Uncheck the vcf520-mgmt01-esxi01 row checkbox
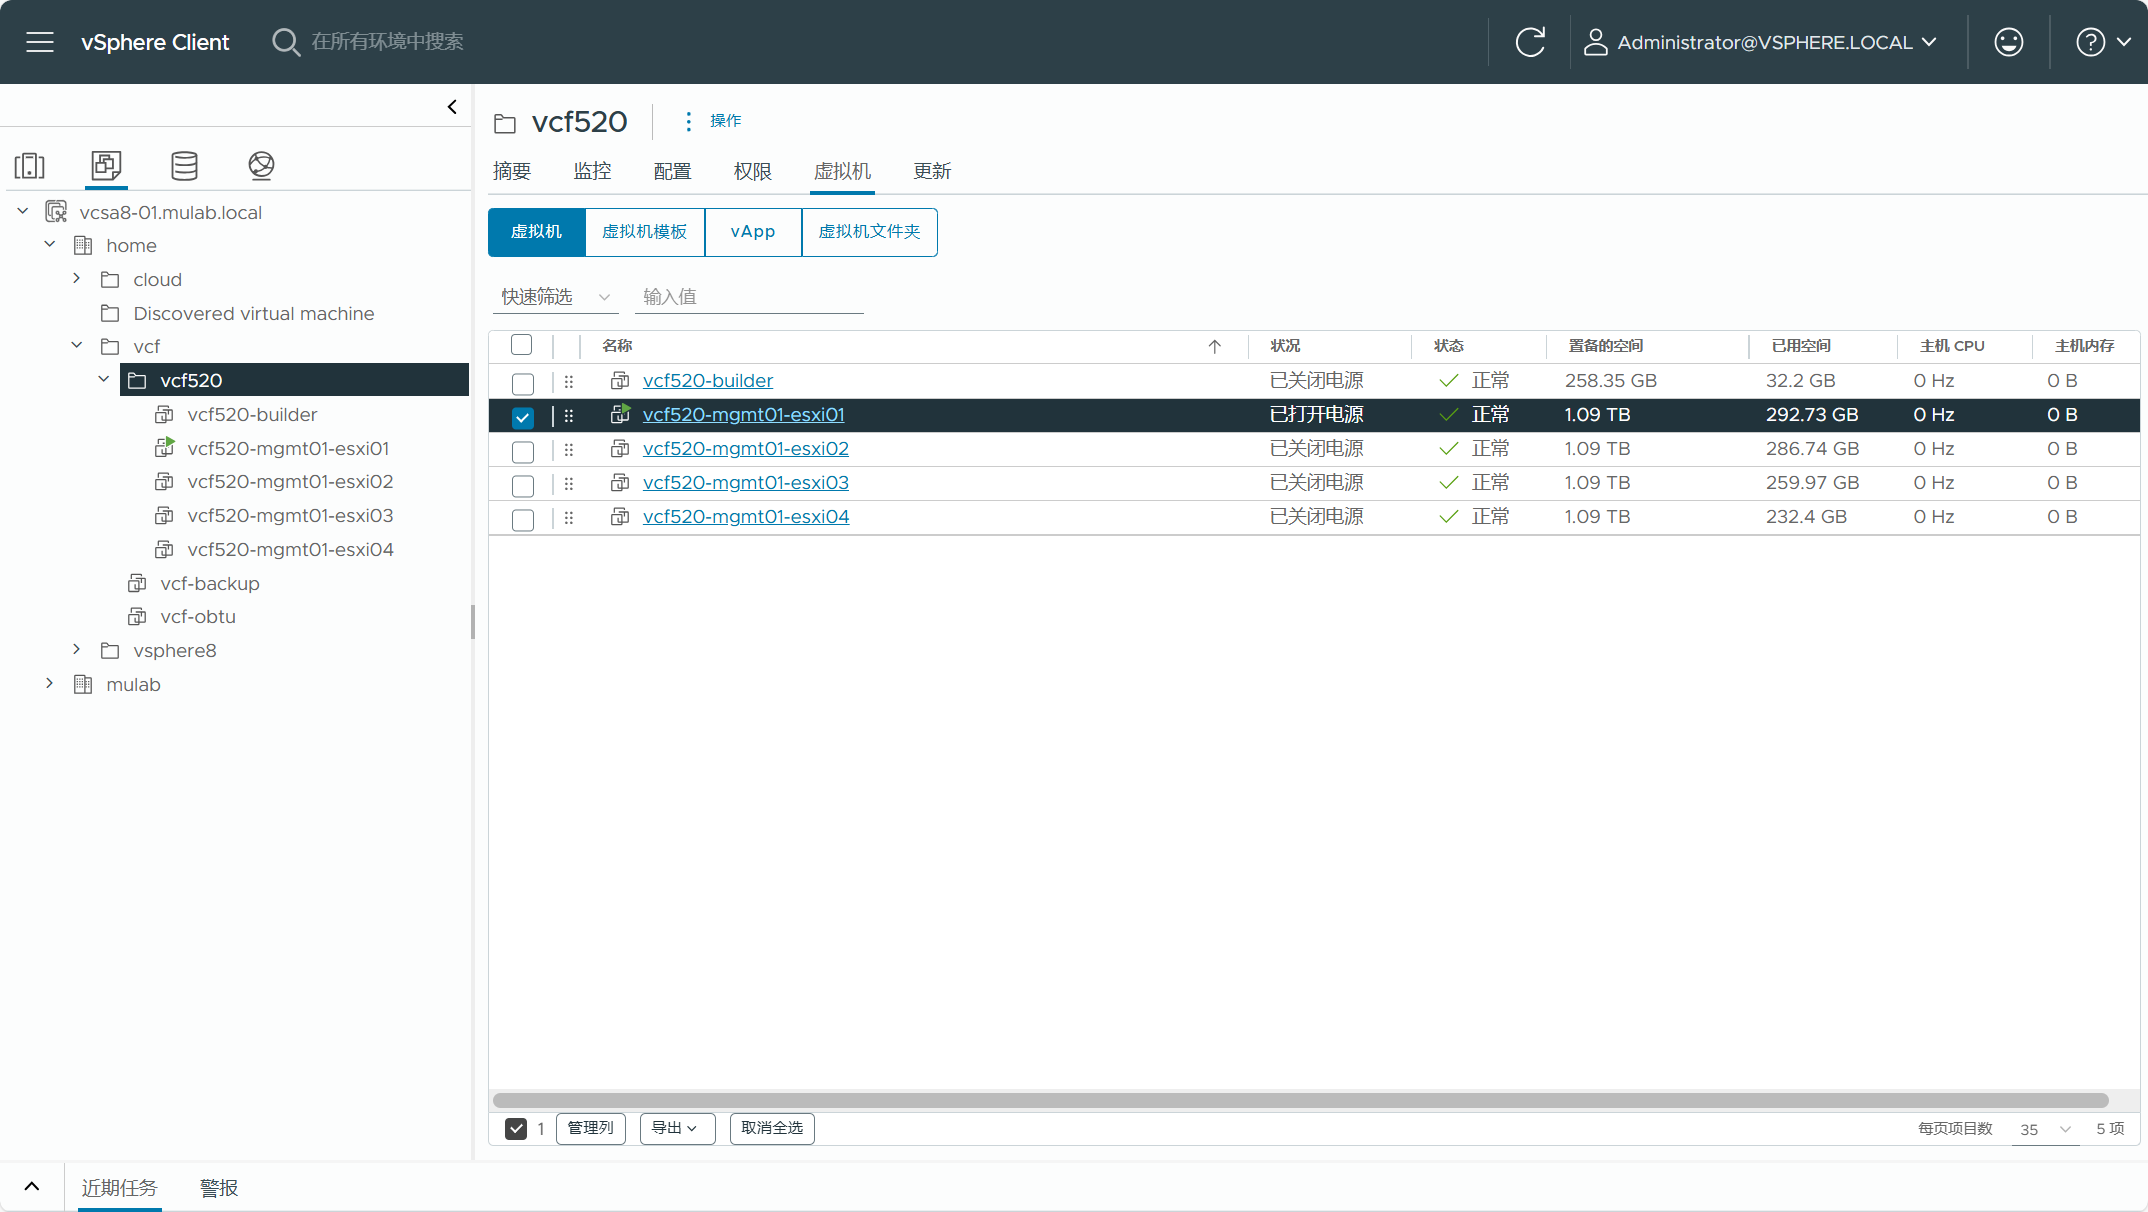 point(522,417)
